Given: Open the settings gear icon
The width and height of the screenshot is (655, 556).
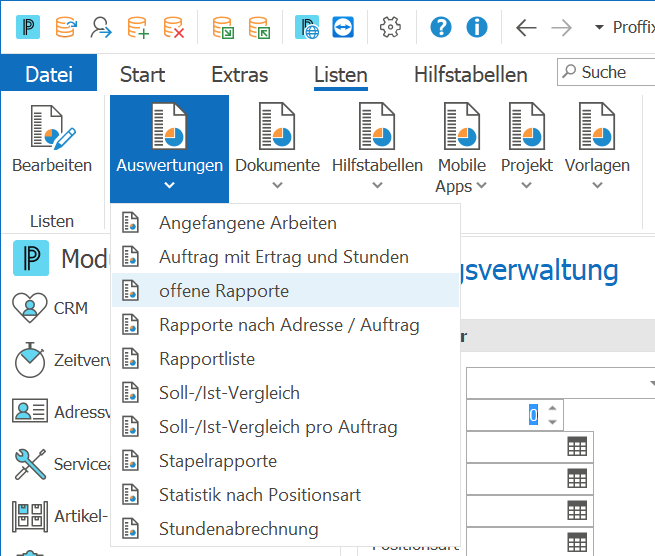Looking at the screenshot, I should [x=390, y=27].
